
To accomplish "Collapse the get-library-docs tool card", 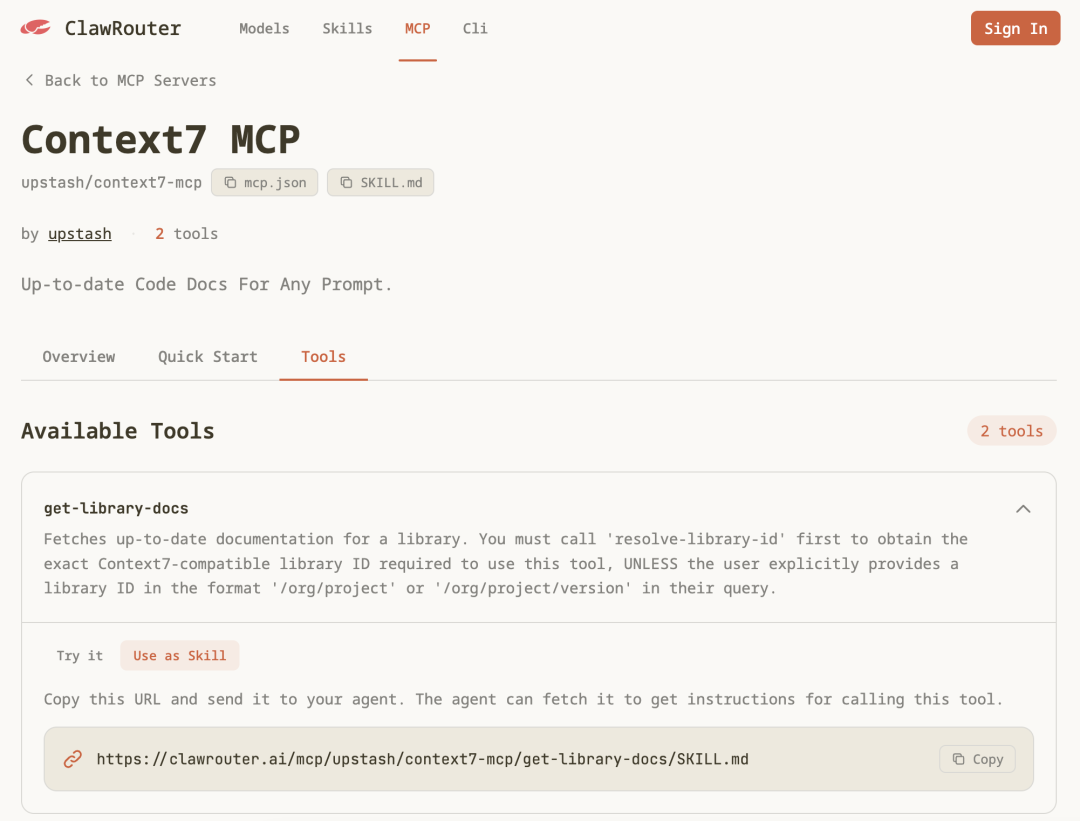I will point(1023,509).
